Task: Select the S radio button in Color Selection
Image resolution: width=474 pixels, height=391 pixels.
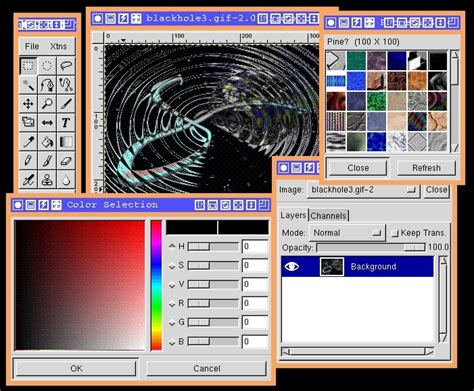Action: (x=172, y=266)
